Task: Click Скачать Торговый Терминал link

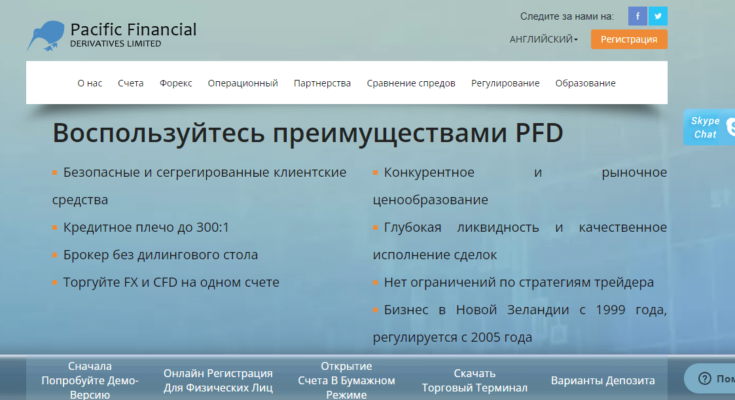Action: [x=474, y=380]
